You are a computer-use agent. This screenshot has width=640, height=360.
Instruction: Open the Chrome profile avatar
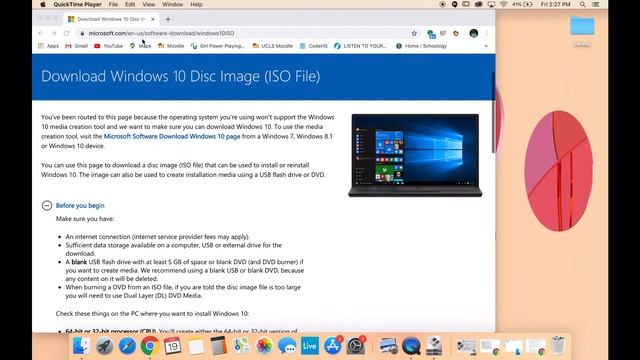pyautogui.click(x=473, y=33)
